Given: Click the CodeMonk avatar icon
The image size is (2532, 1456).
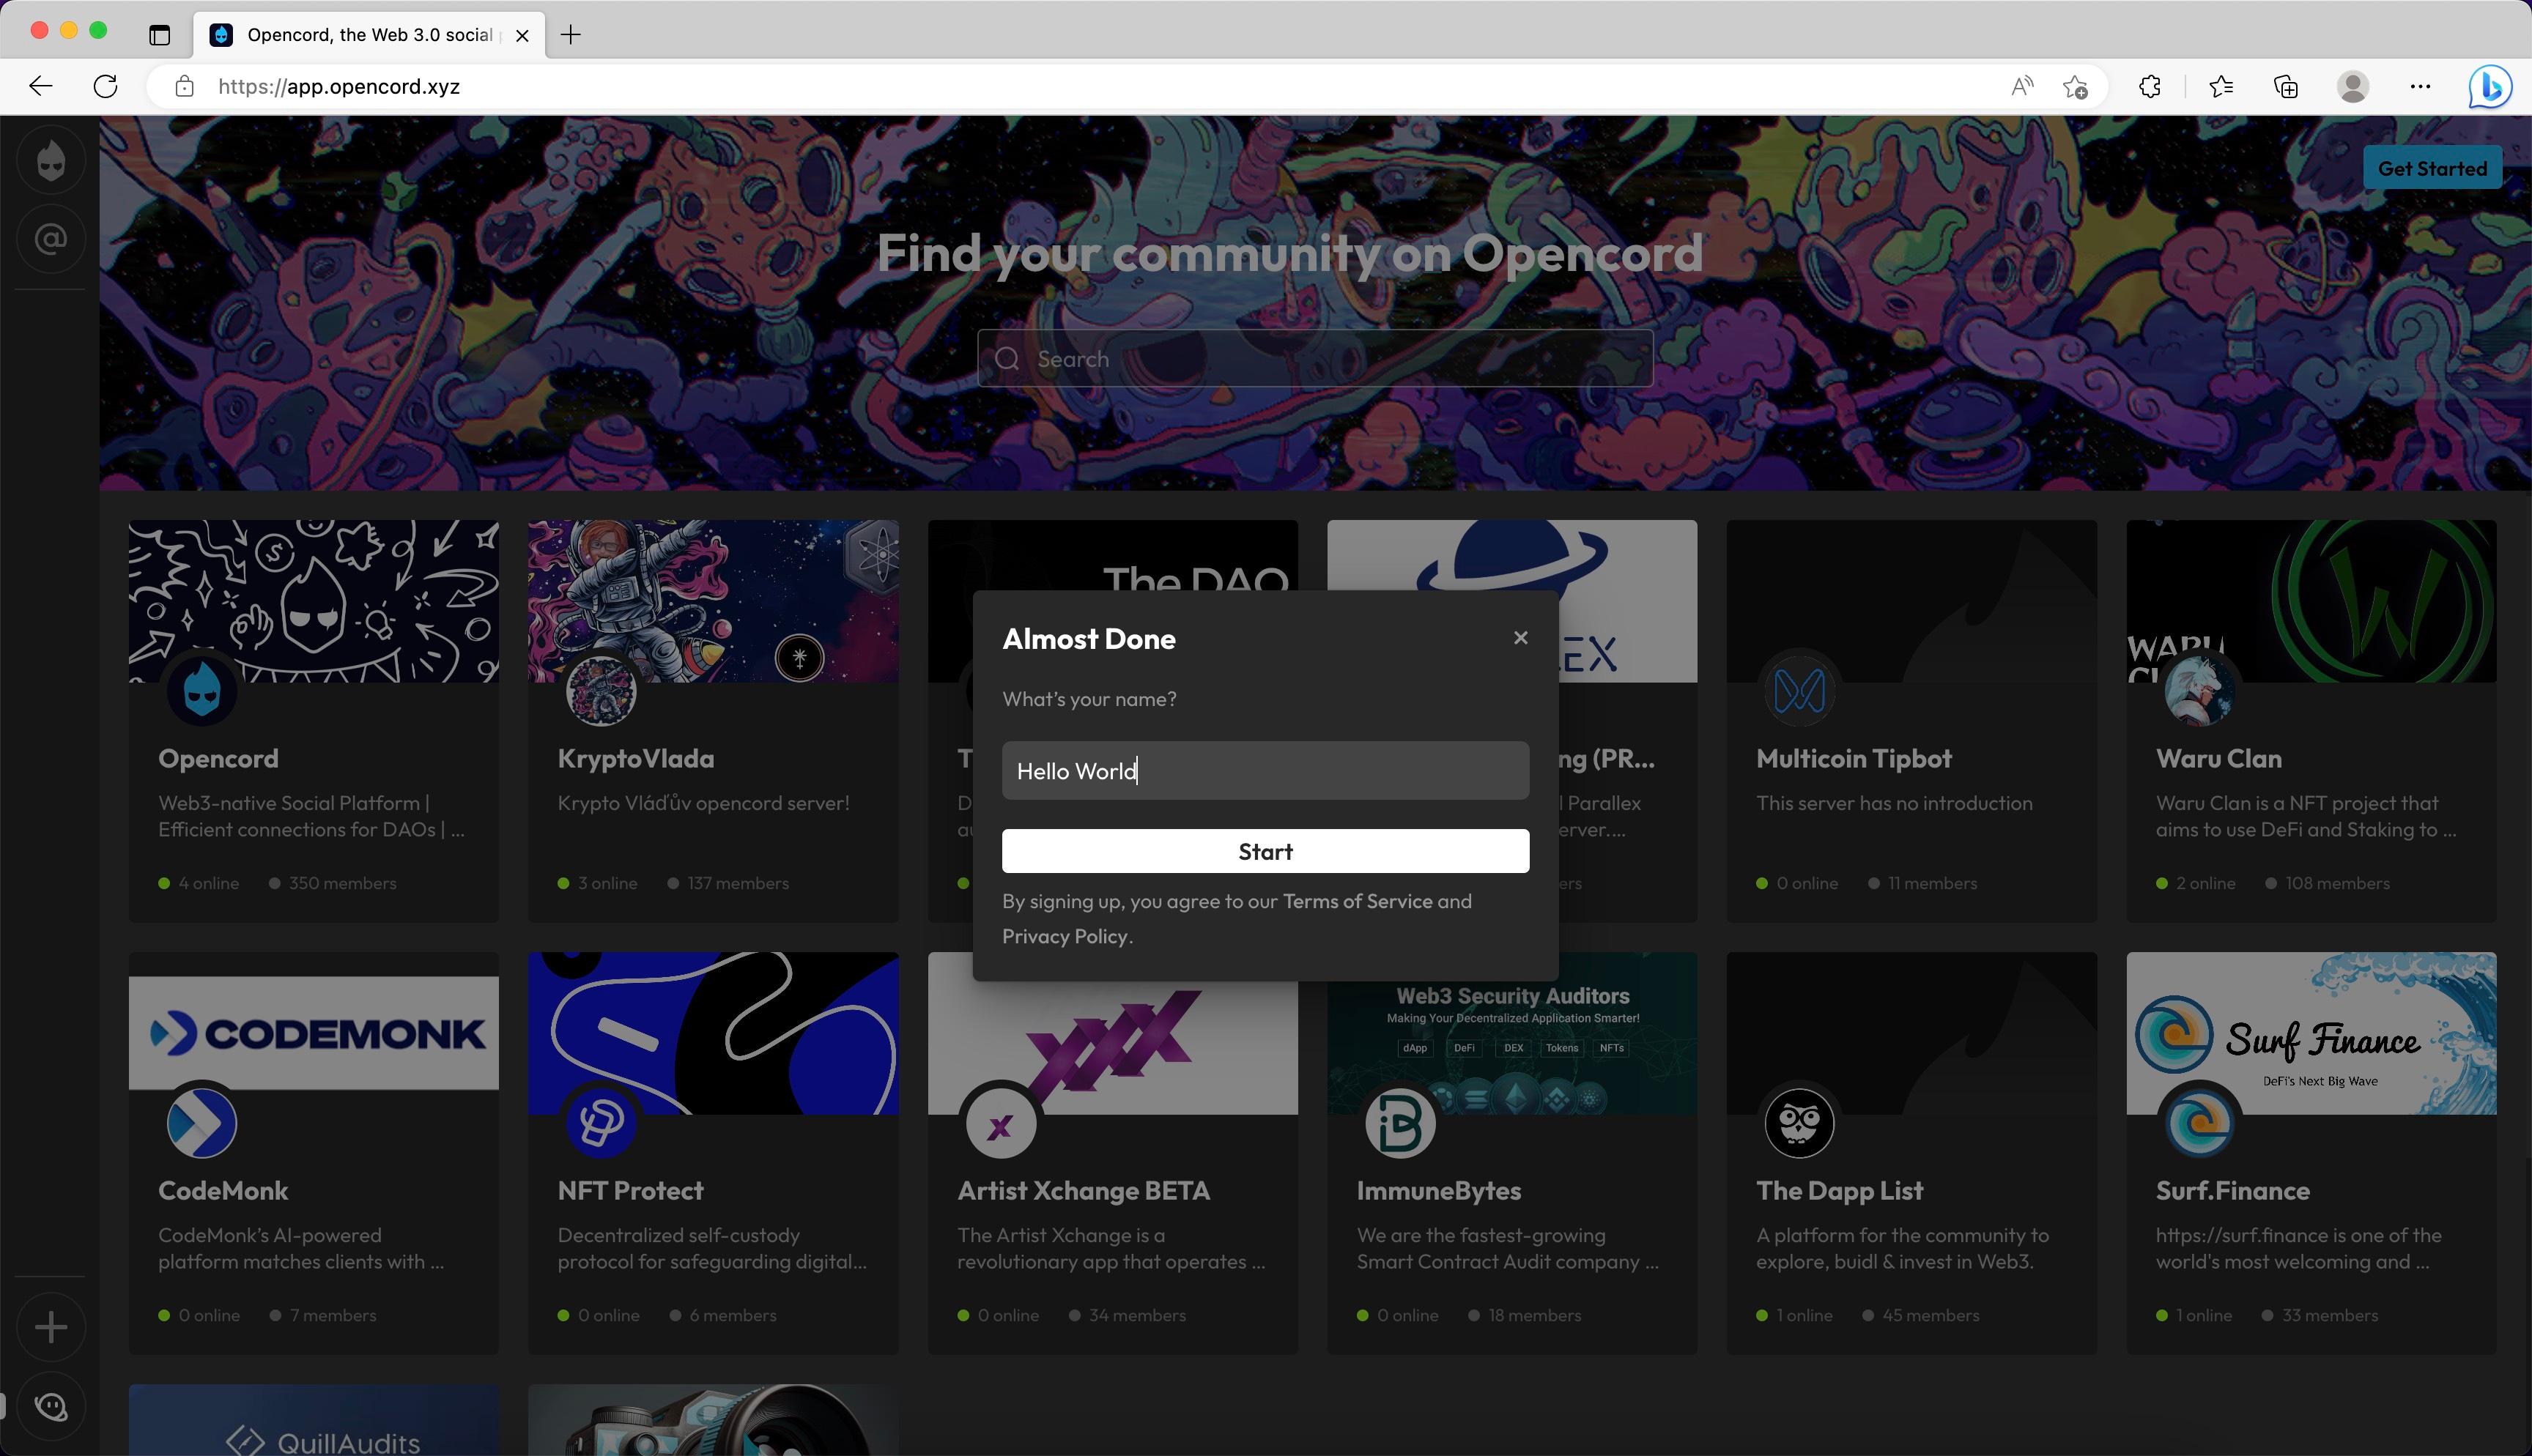Looking at the screenshot, I should tap(202, 1122).
